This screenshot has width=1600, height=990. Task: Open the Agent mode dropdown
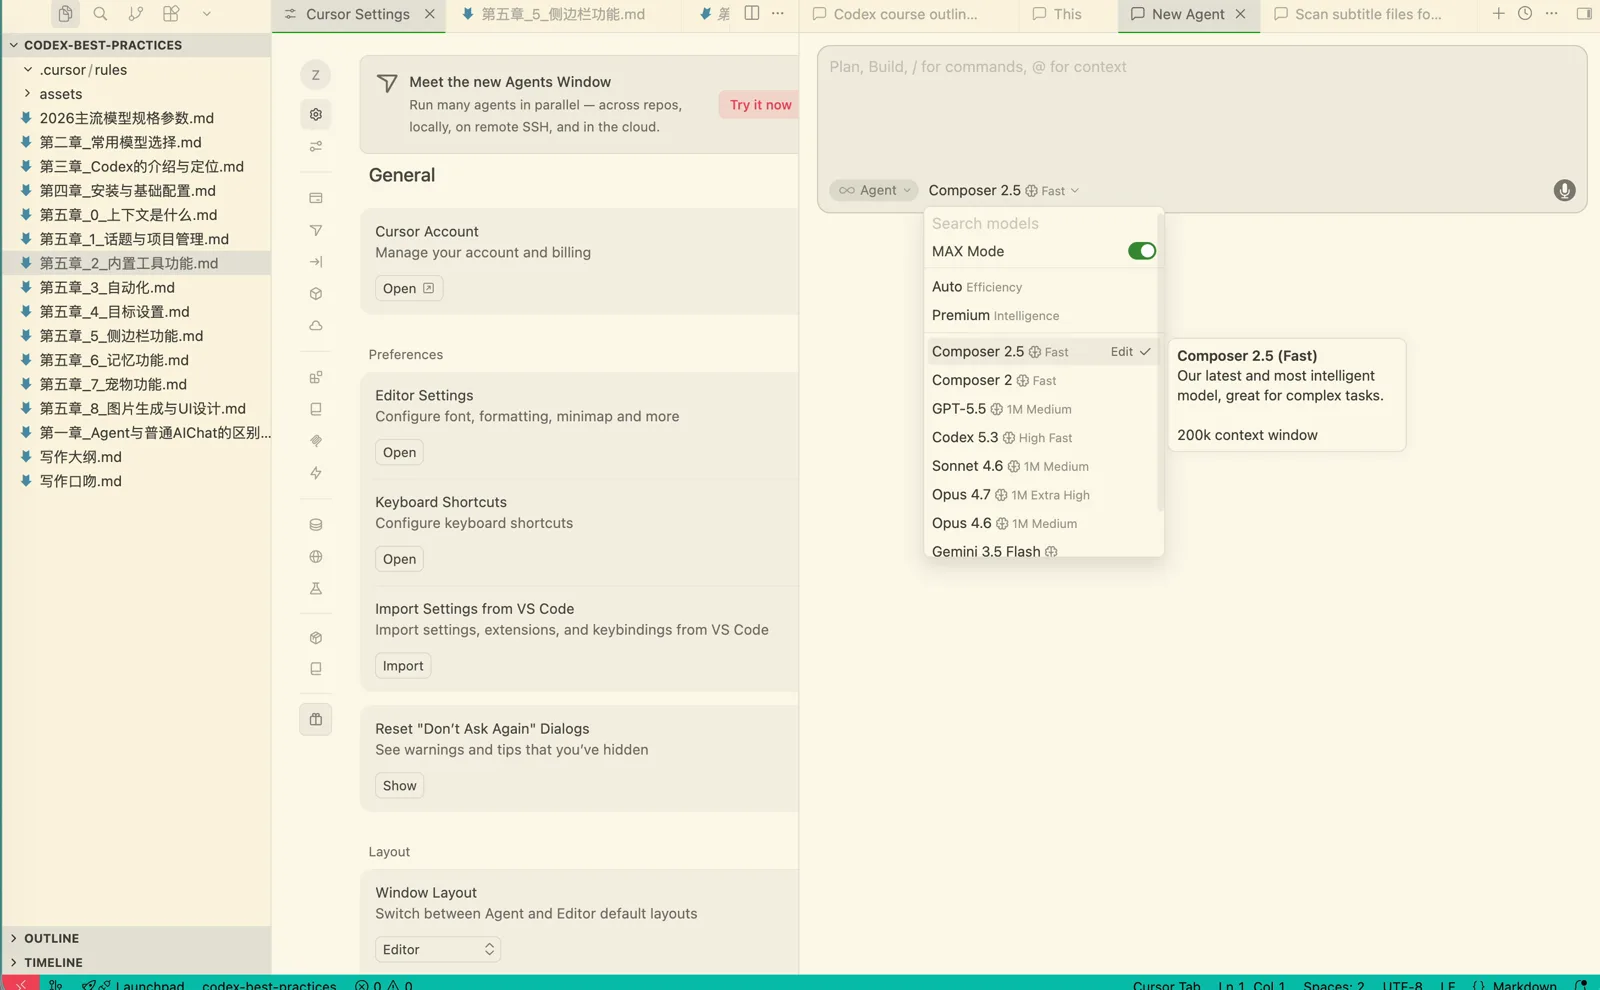(874, 190)
